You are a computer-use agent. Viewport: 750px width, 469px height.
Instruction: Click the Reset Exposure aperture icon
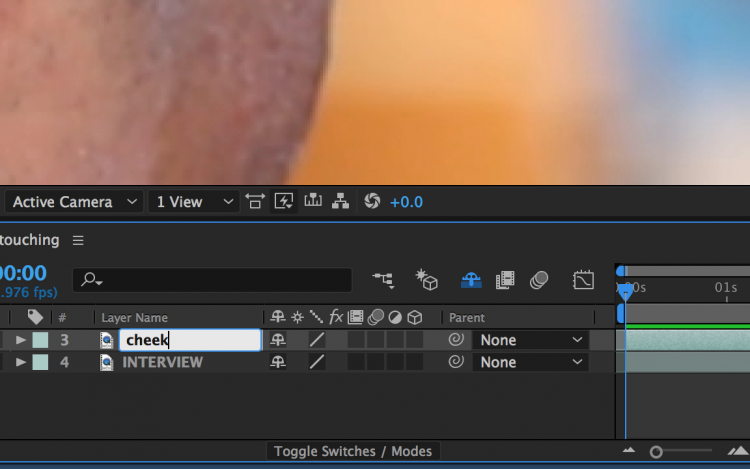372,201
